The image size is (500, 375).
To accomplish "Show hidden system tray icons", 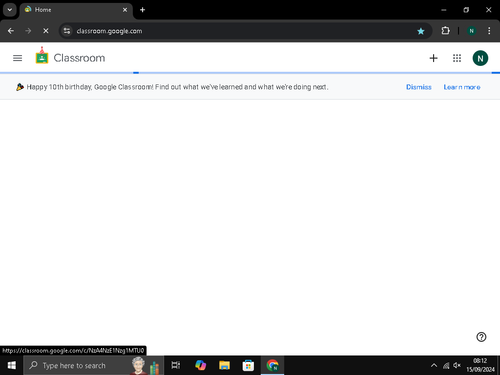I will point(434,365).
